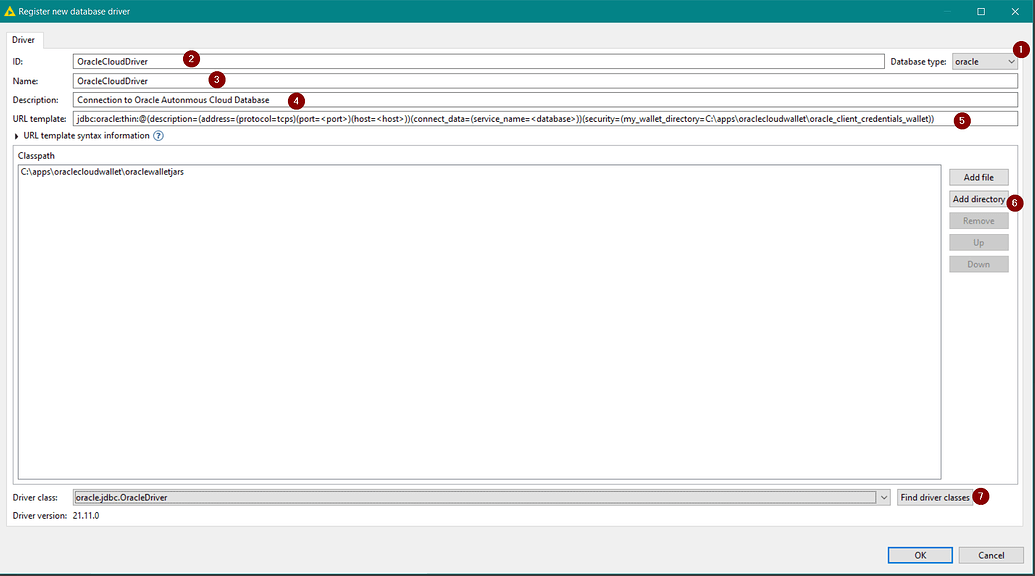This screenshot has width=1035, height=576.
Task: Dismiss the dialog with Cancel
Action: [990, 555]
